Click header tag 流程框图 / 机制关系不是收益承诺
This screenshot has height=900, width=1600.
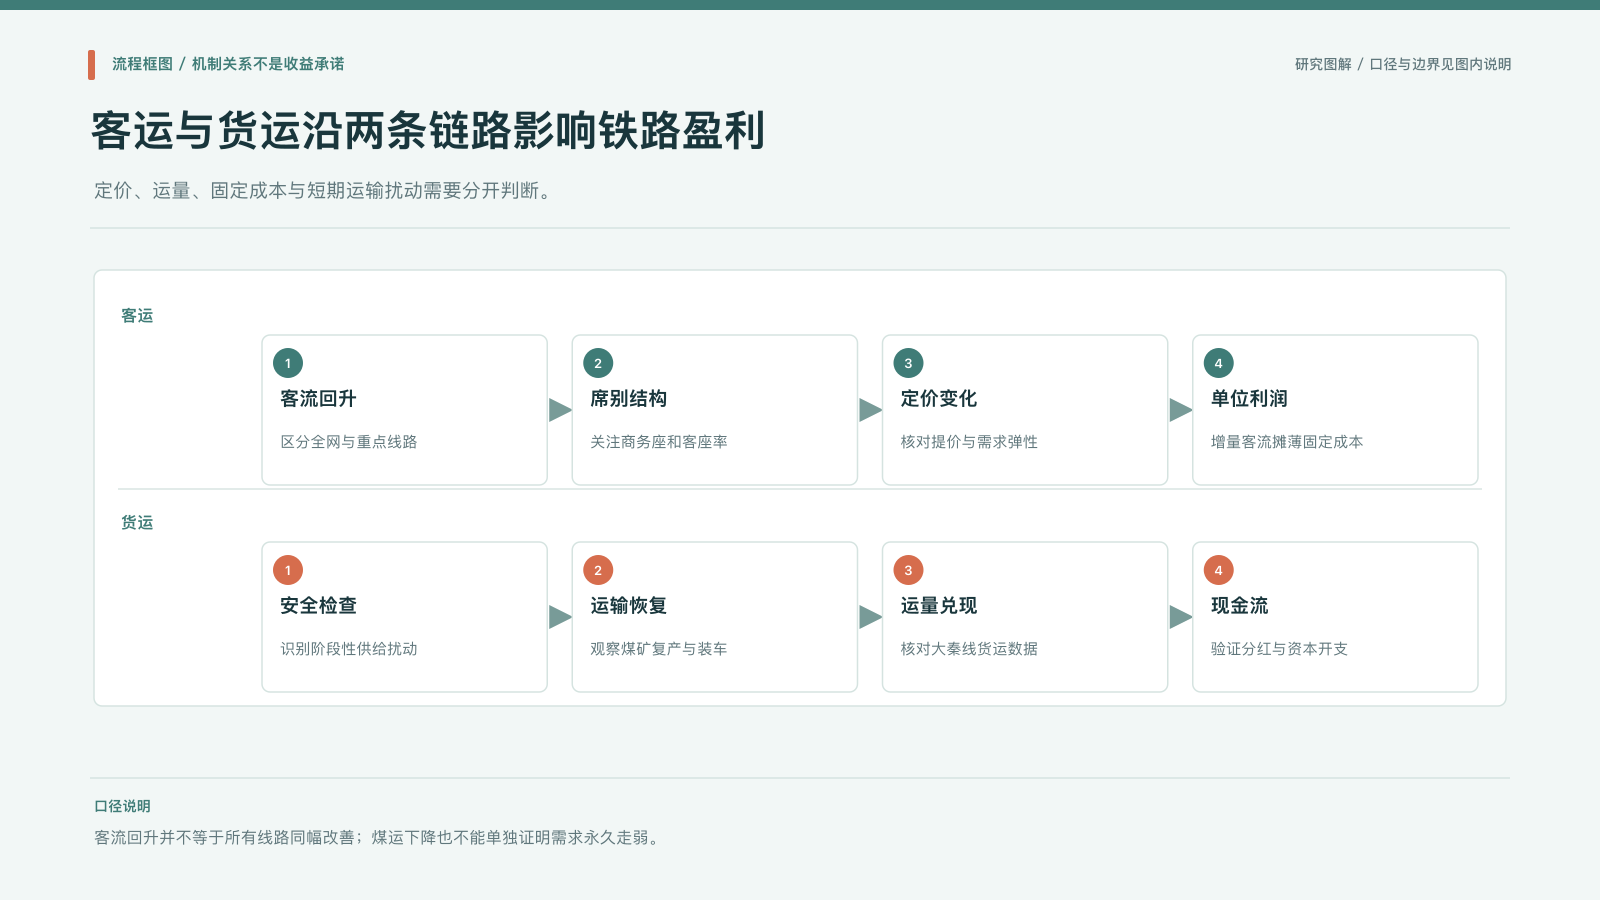(228, 64)
